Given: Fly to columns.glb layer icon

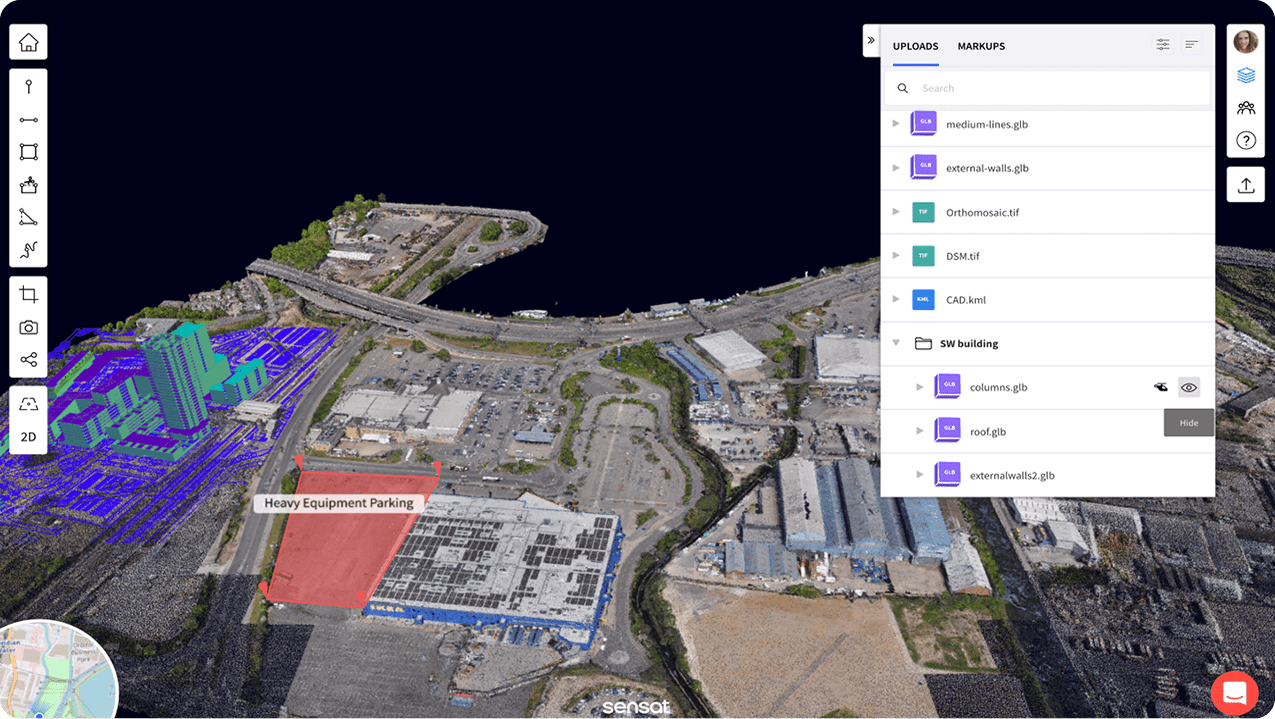Looking at the screenshot, I should pos(1160,387).
